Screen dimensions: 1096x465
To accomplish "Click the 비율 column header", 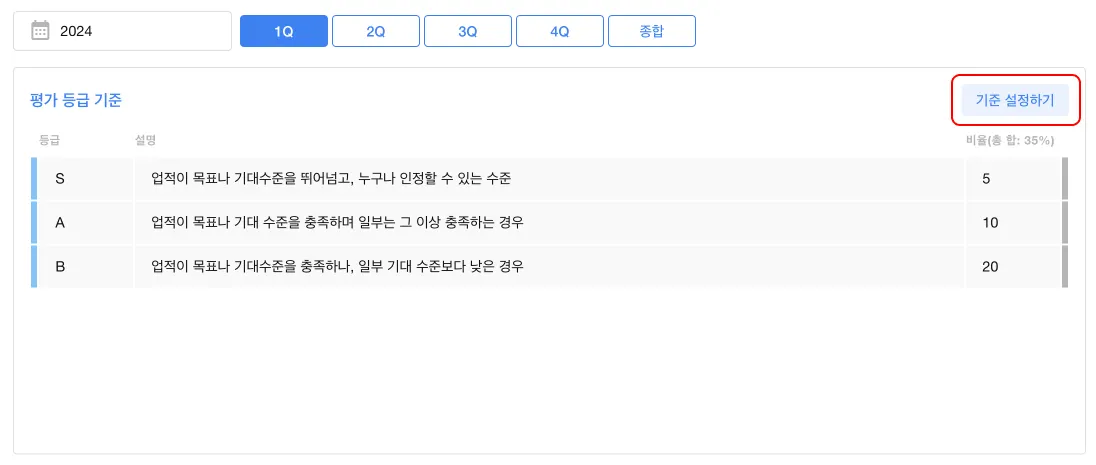I will tap(1009, 141).
